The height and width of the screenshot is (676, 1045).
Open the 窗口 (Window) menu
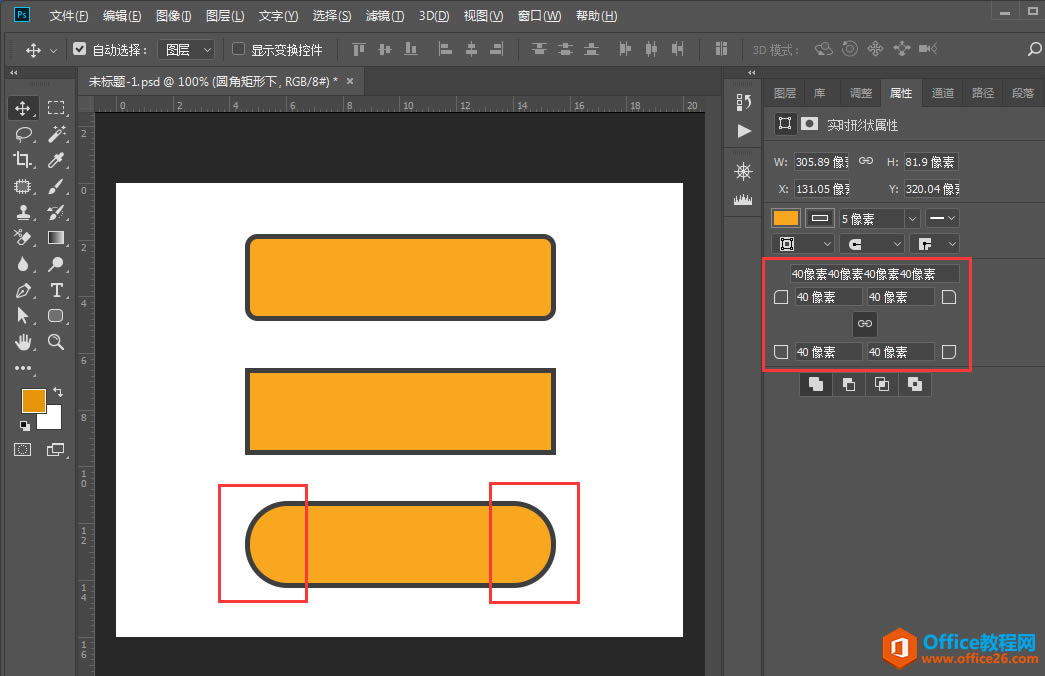click(539, 15)
